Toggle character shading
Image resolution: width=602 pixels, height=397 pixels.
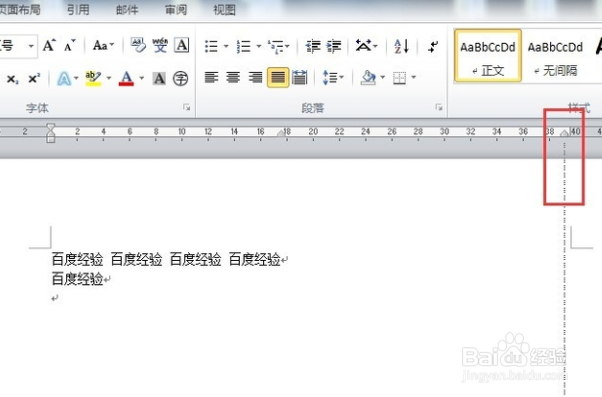point(159,78)
